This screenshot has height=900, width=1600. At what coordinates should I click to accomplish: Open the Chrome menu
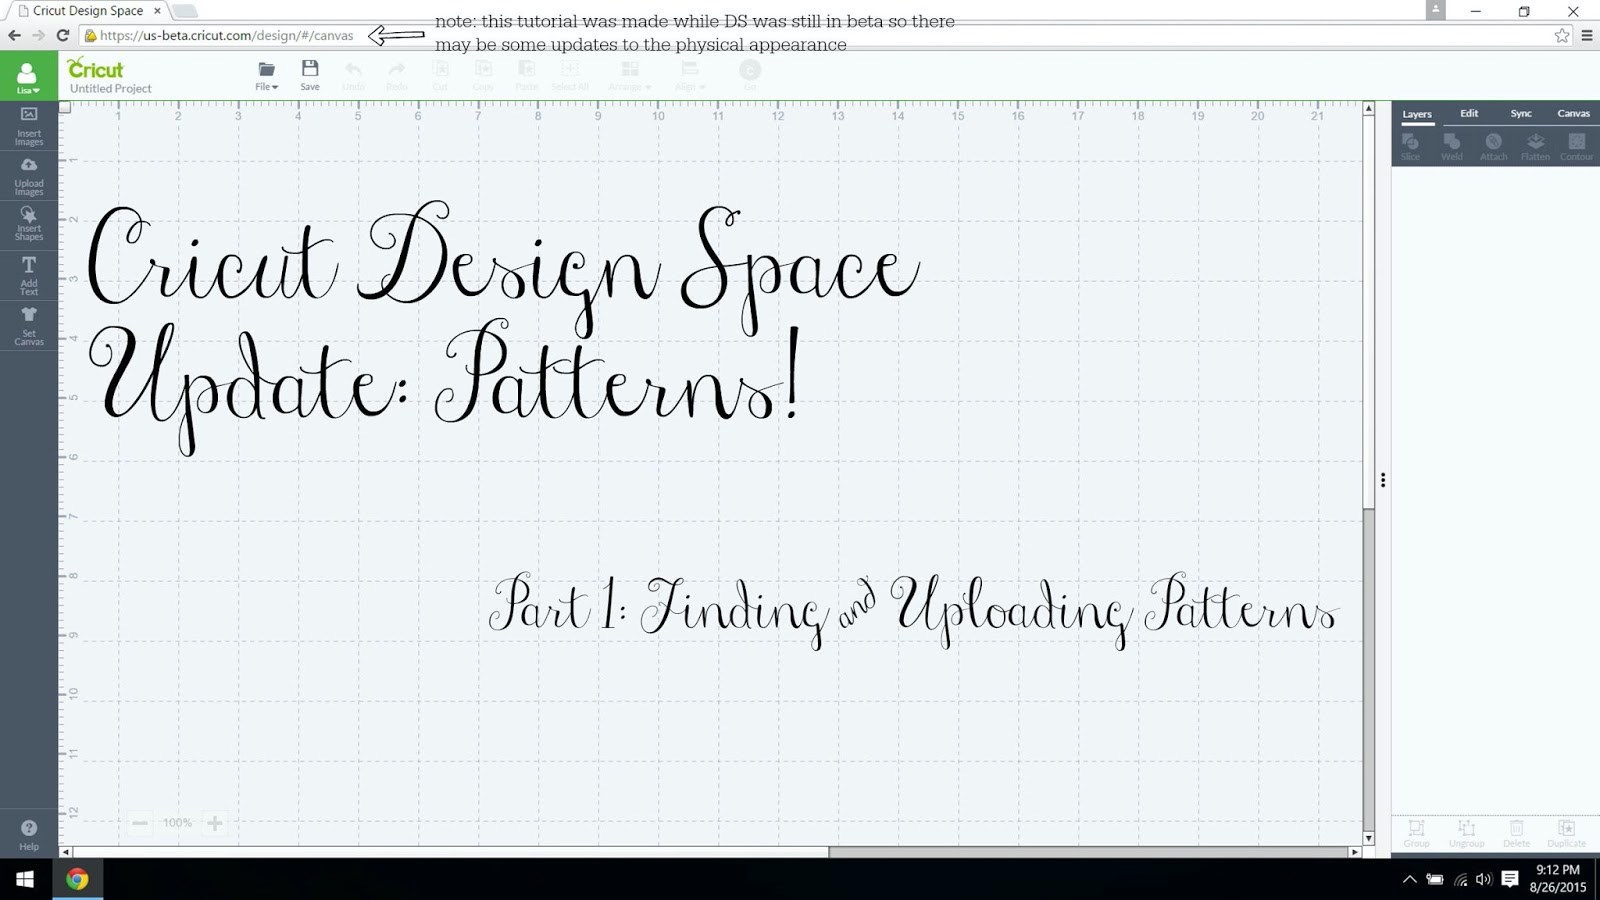(1587, 35)
